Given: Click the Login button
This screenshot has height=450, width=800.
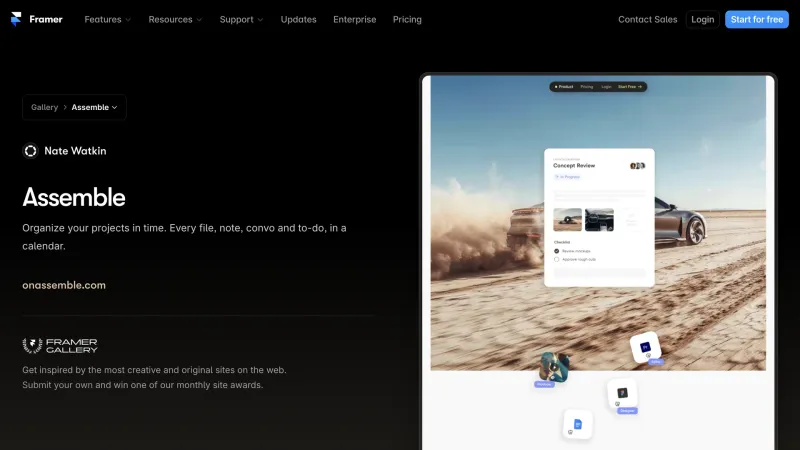Looking at the screenshot, I should coord(703,19).
